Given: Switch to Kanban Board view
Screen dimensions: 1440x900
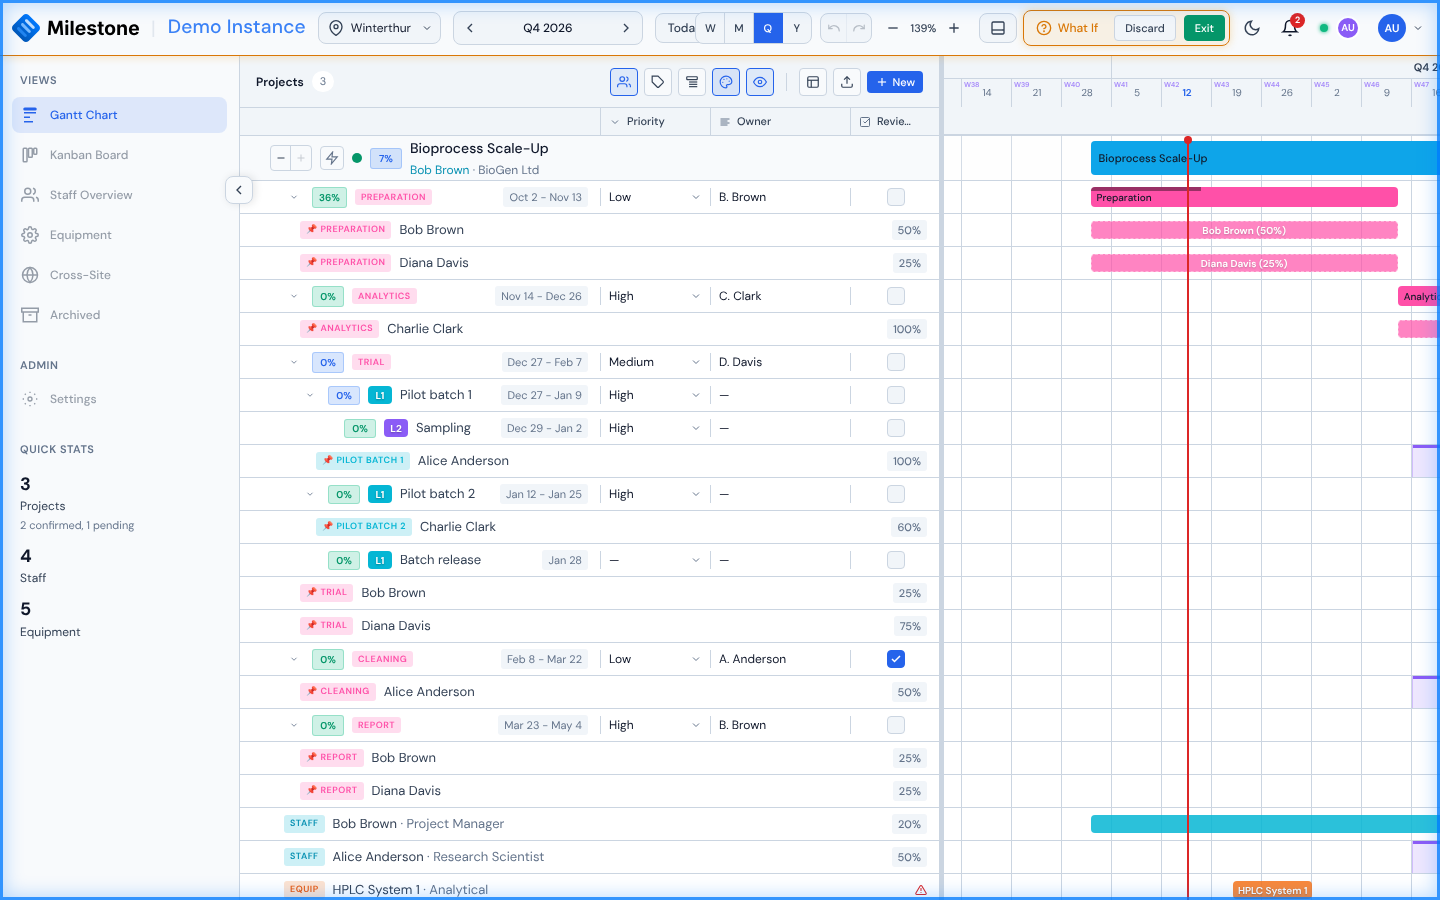Looking at the screenshot, I should point(119,155).
